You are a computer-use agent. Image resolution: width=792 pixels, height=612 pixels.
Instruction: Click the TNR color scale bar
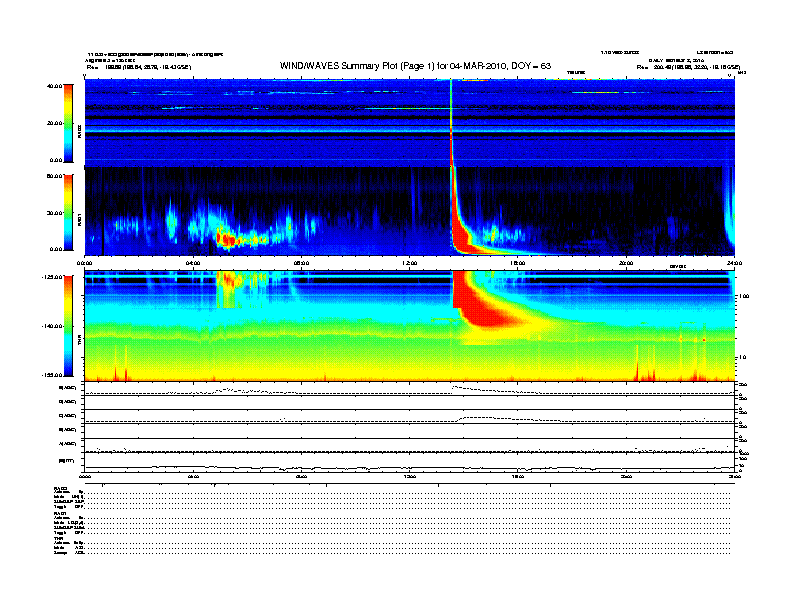click(x=68, y=326)
